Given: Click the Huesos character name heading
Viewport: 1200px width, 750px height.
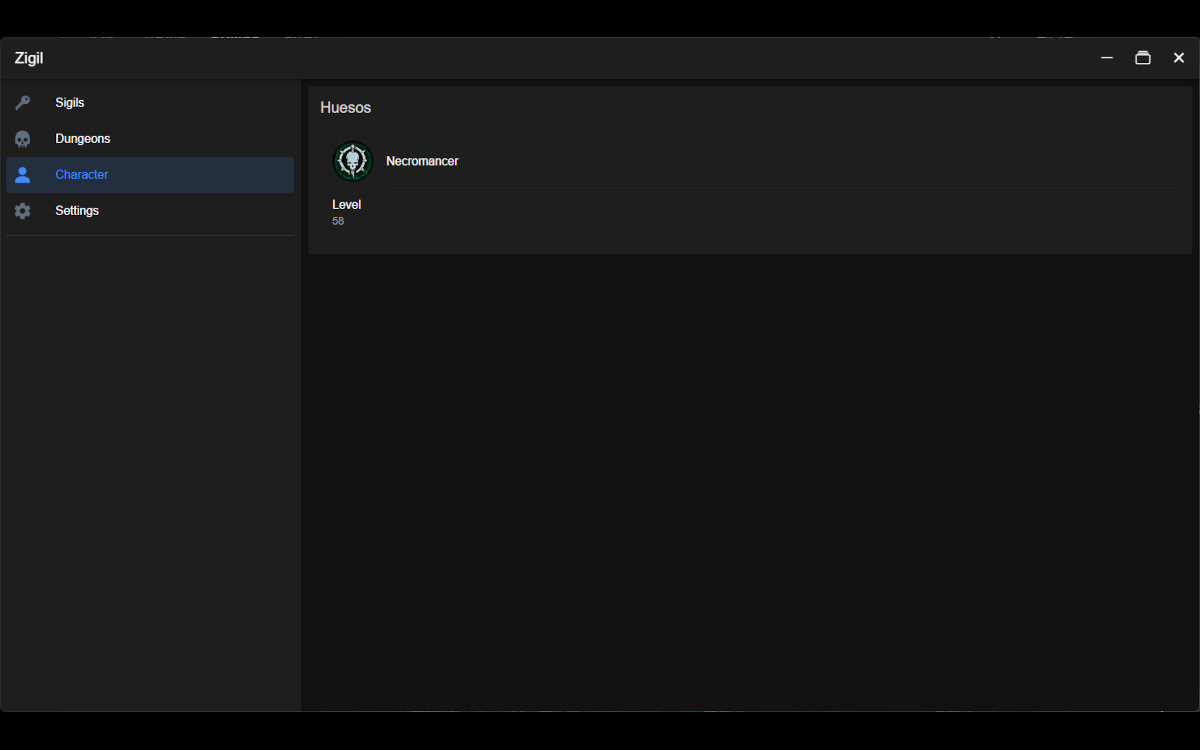Looking at the screenshot, I should (x=346, y=108).
